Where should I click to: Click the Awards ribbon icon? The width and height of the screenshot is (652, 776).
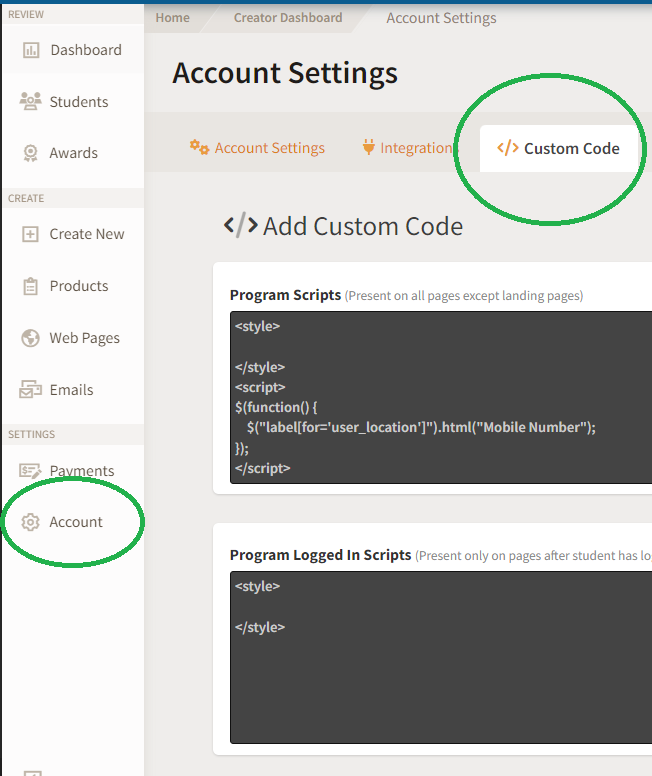[x=30, y=153]
